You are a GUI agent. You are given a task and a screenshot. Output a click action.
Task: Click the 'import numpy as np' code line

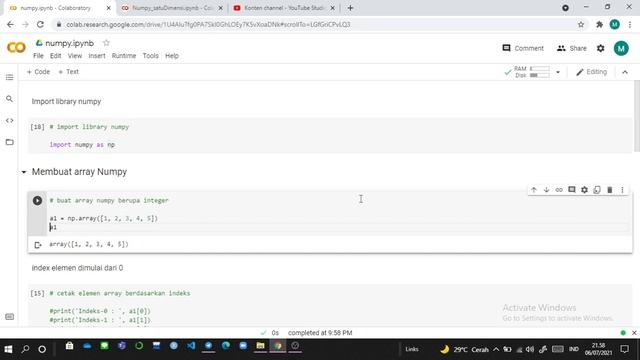pyautogui.click(x=82, y=145)
